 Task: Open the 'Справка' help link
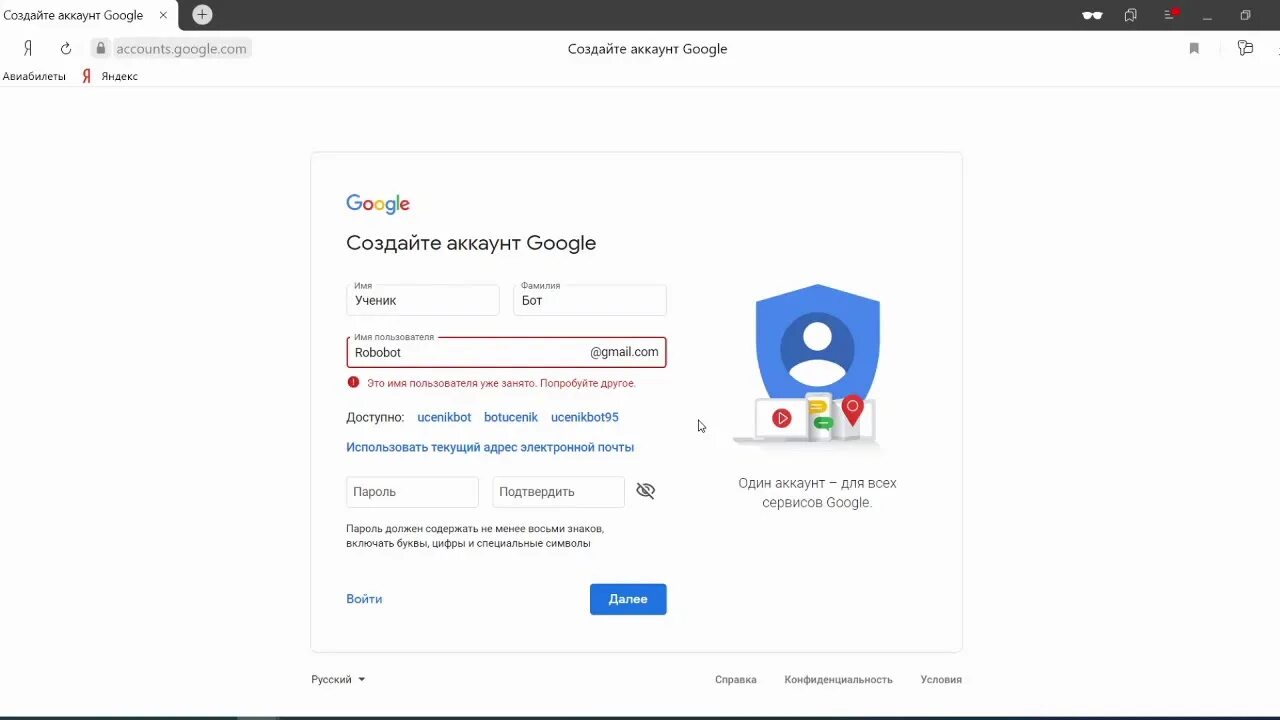pos(736,679)
